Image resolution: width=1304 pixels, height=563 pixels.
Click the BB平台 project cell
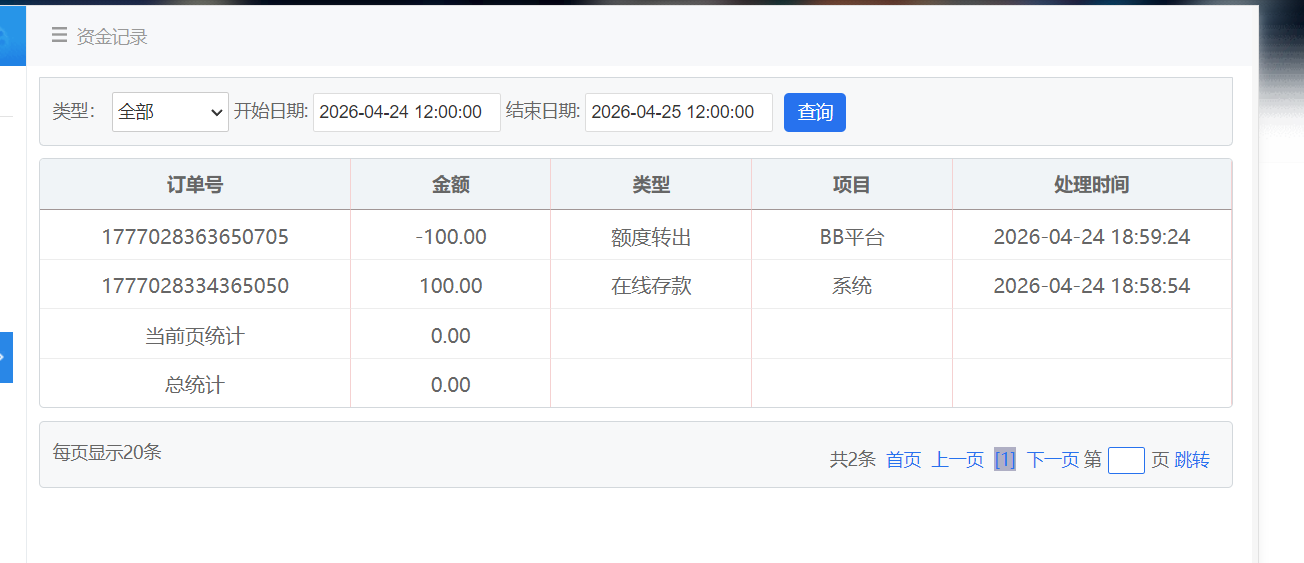click(x=852, y=237)
